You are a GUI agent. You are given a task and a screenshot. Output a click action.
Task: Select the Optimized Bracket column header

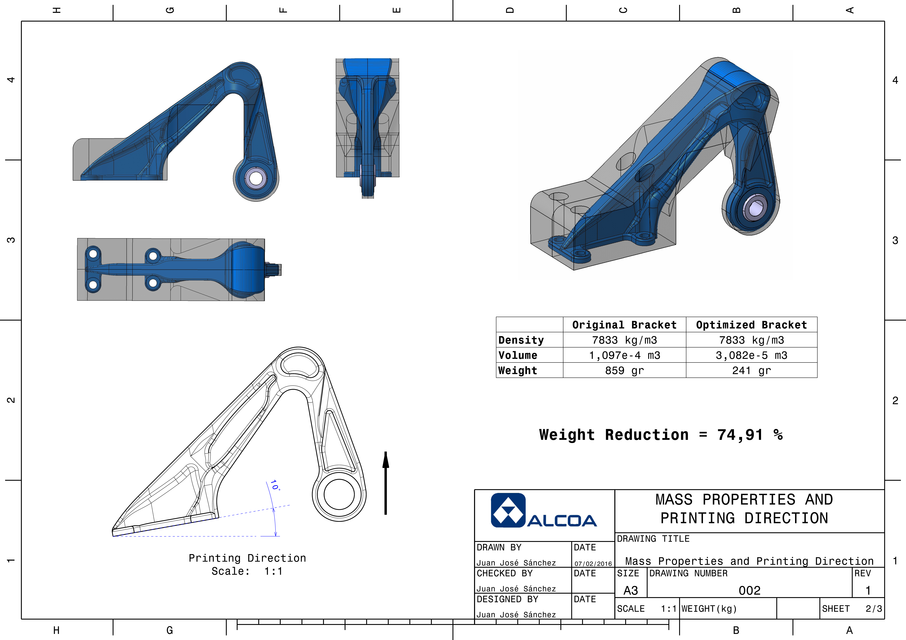click(x=753, y=324)
